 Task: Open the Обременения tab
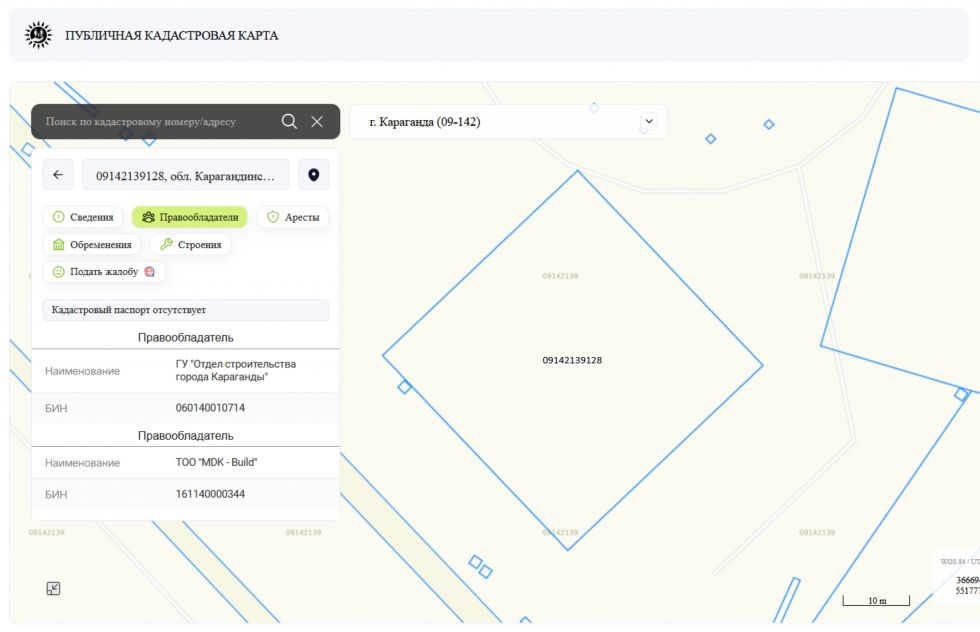coord(92,244)
